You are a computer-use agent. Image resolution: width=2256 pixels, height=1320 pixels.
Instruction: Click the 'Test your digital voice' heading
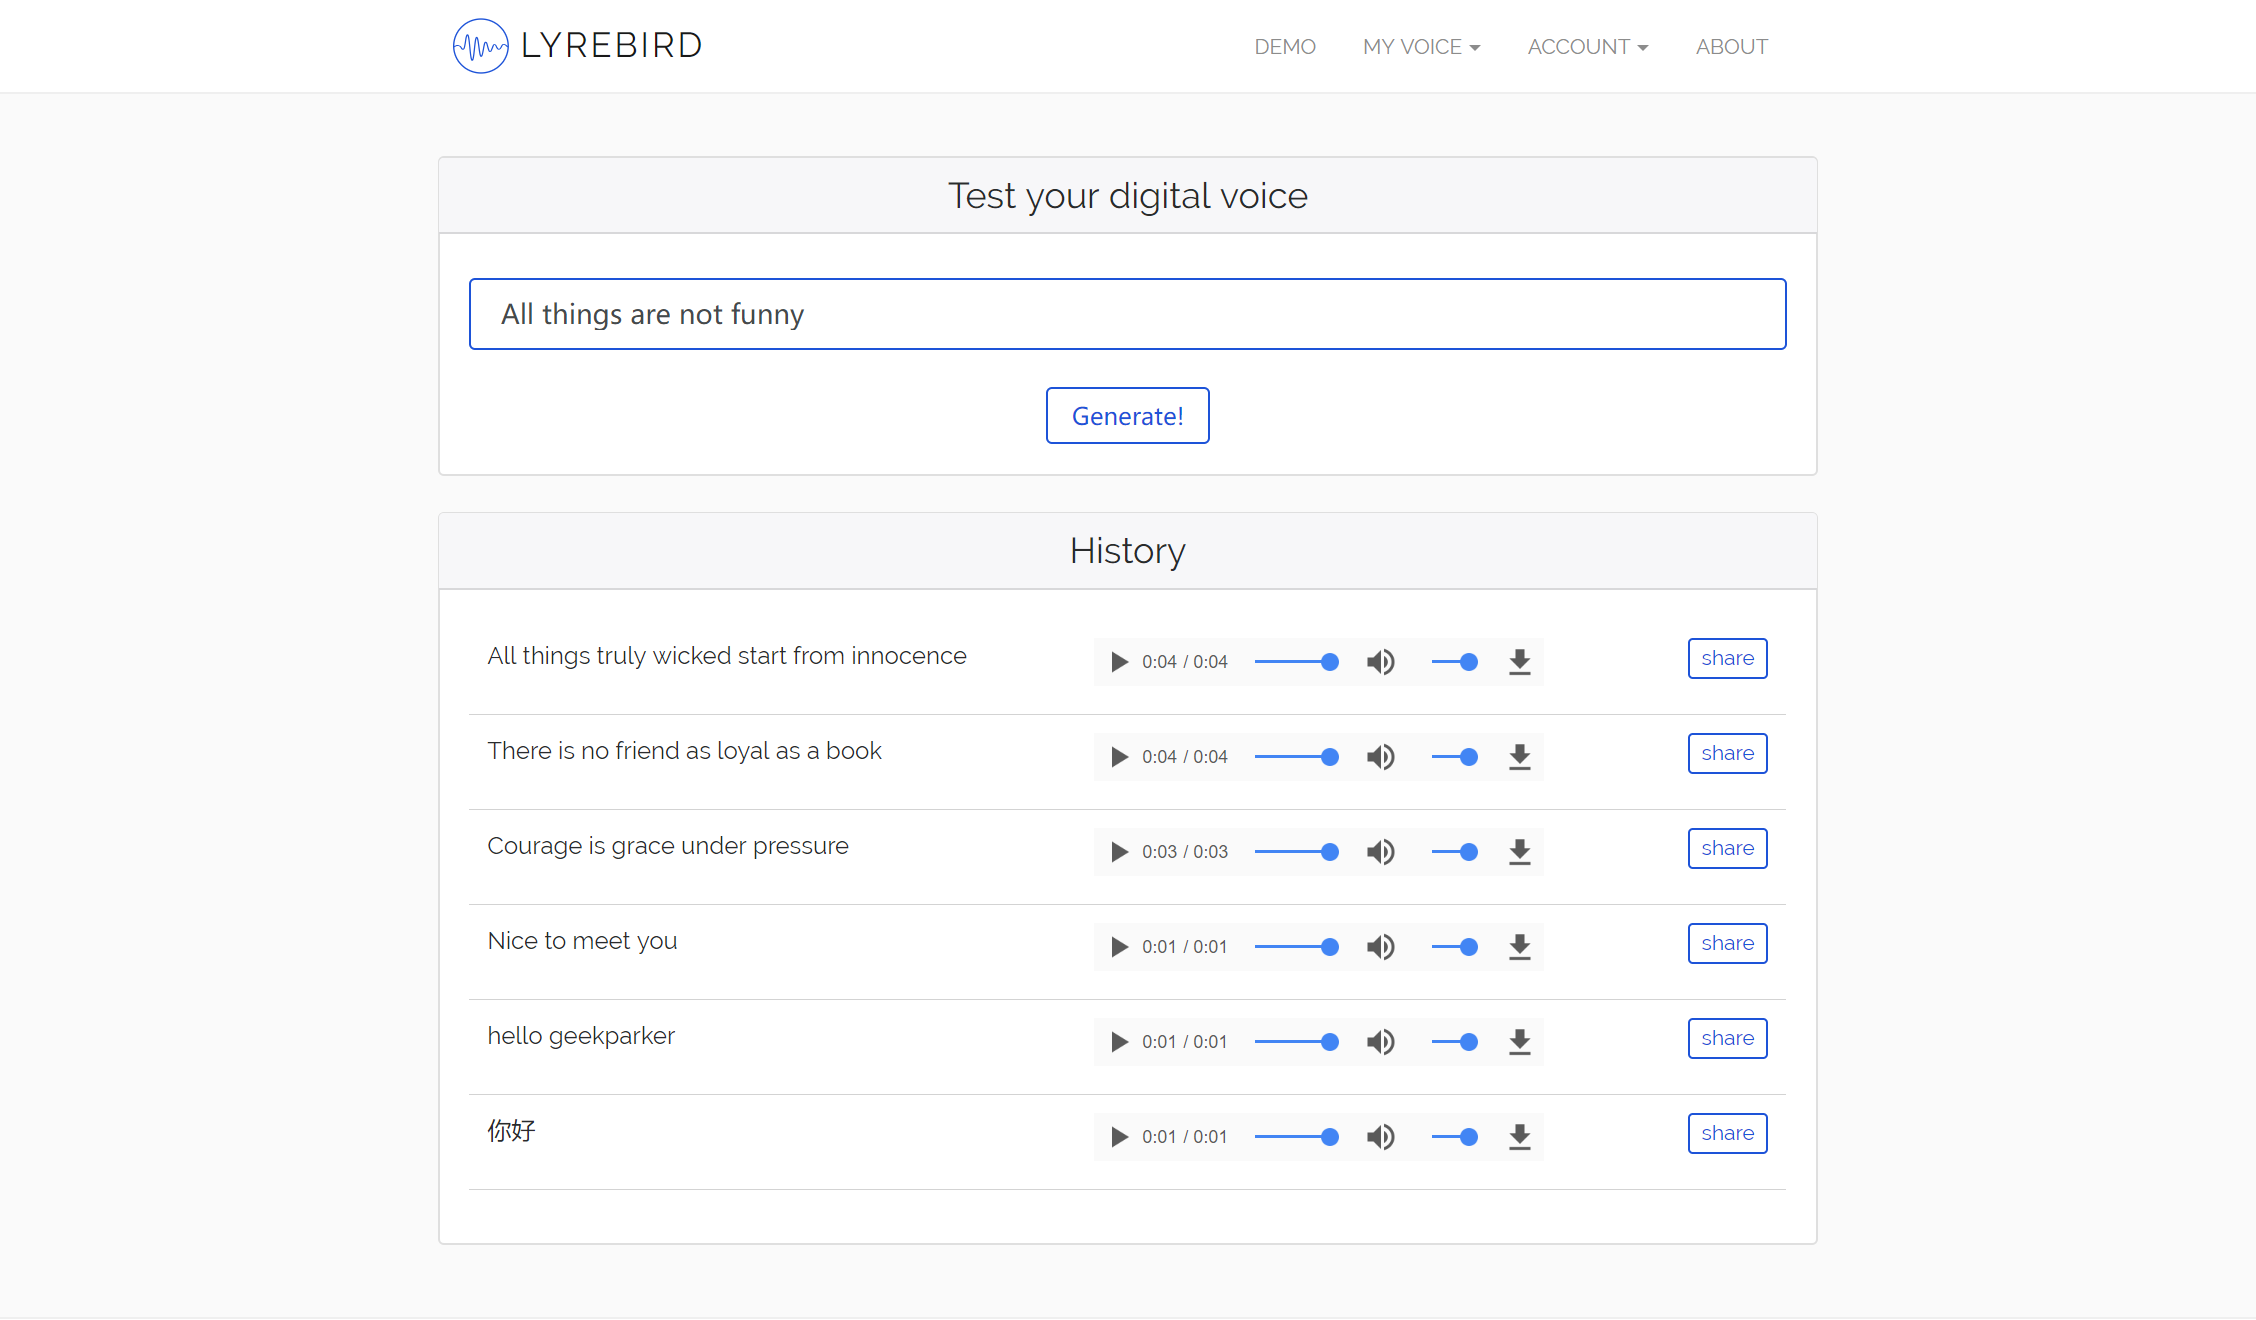[x=1127, y=196]
